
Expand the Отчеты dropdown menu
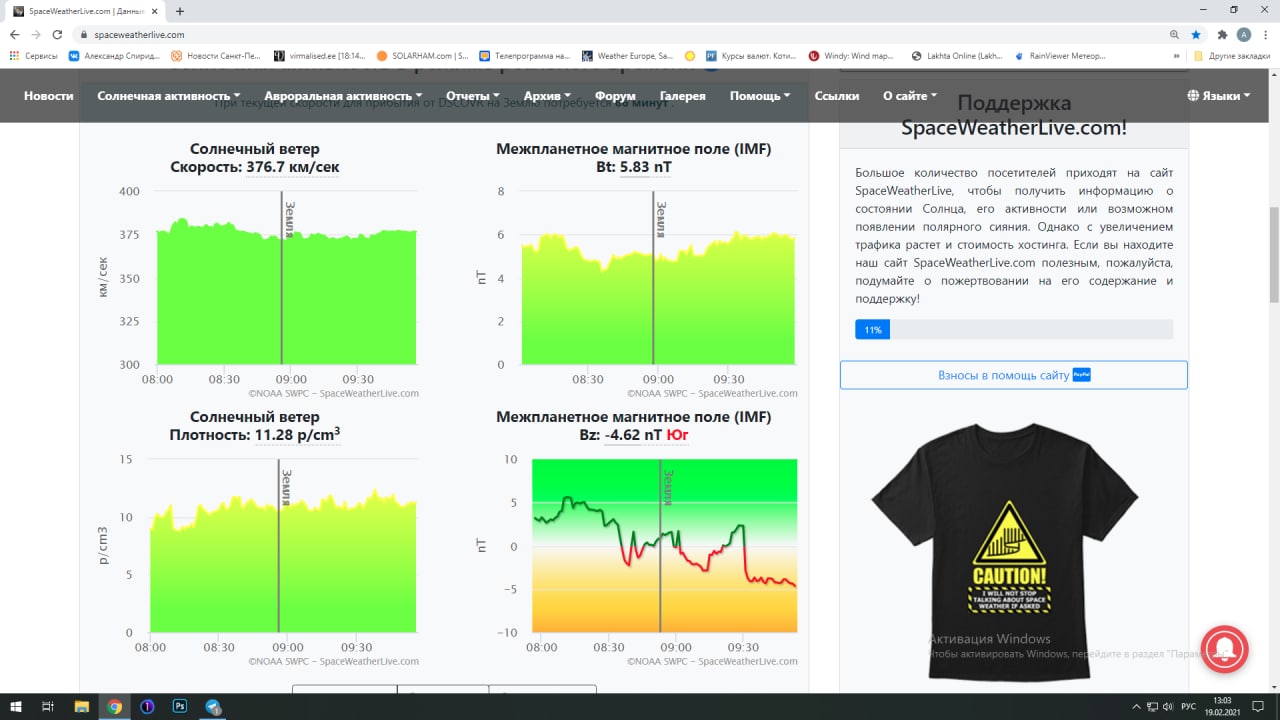point(473,96)
